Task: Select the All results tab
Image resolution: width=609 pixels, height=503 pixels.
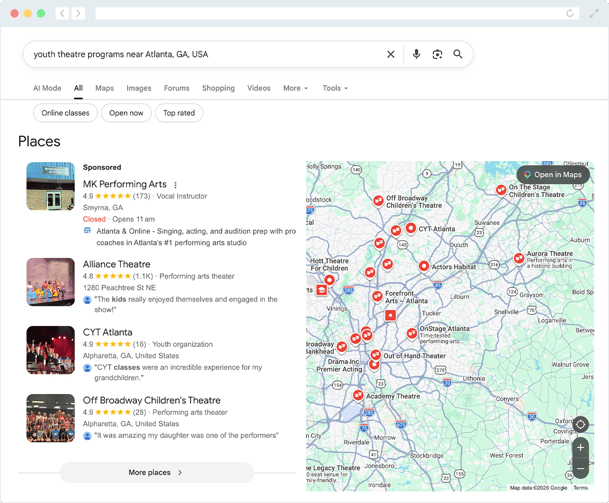Action: click(x=78, y=88)
